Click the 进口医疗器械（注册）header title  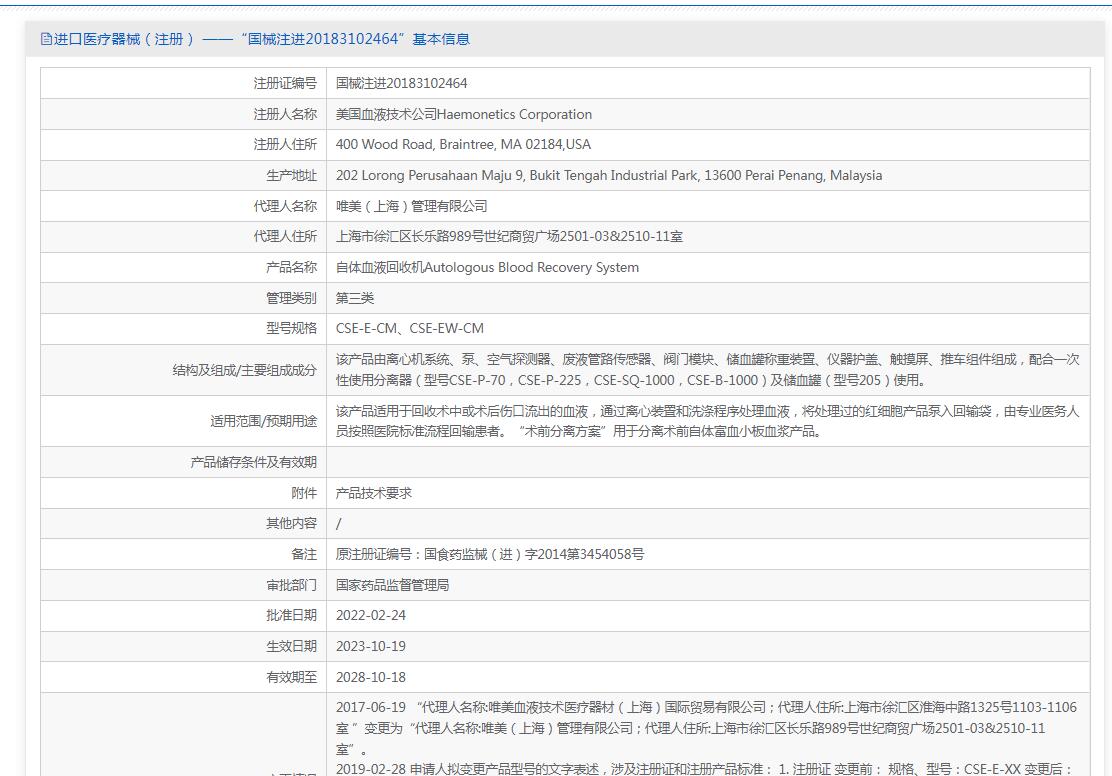pos(262,39)
